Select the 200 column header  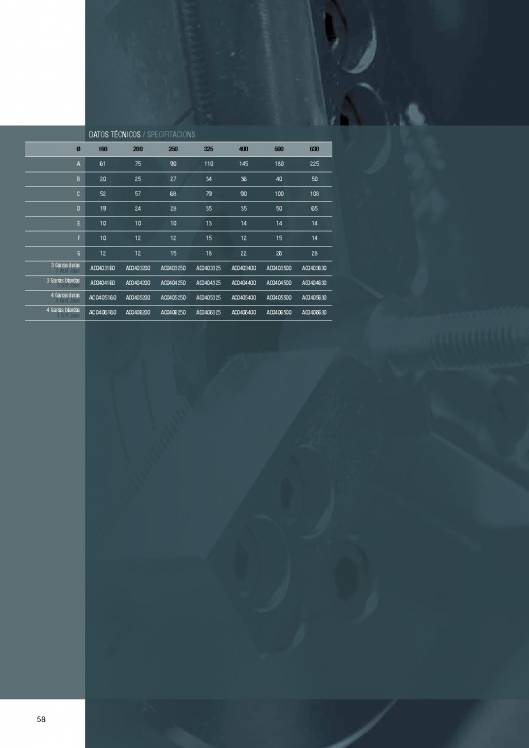coord(138,149)
